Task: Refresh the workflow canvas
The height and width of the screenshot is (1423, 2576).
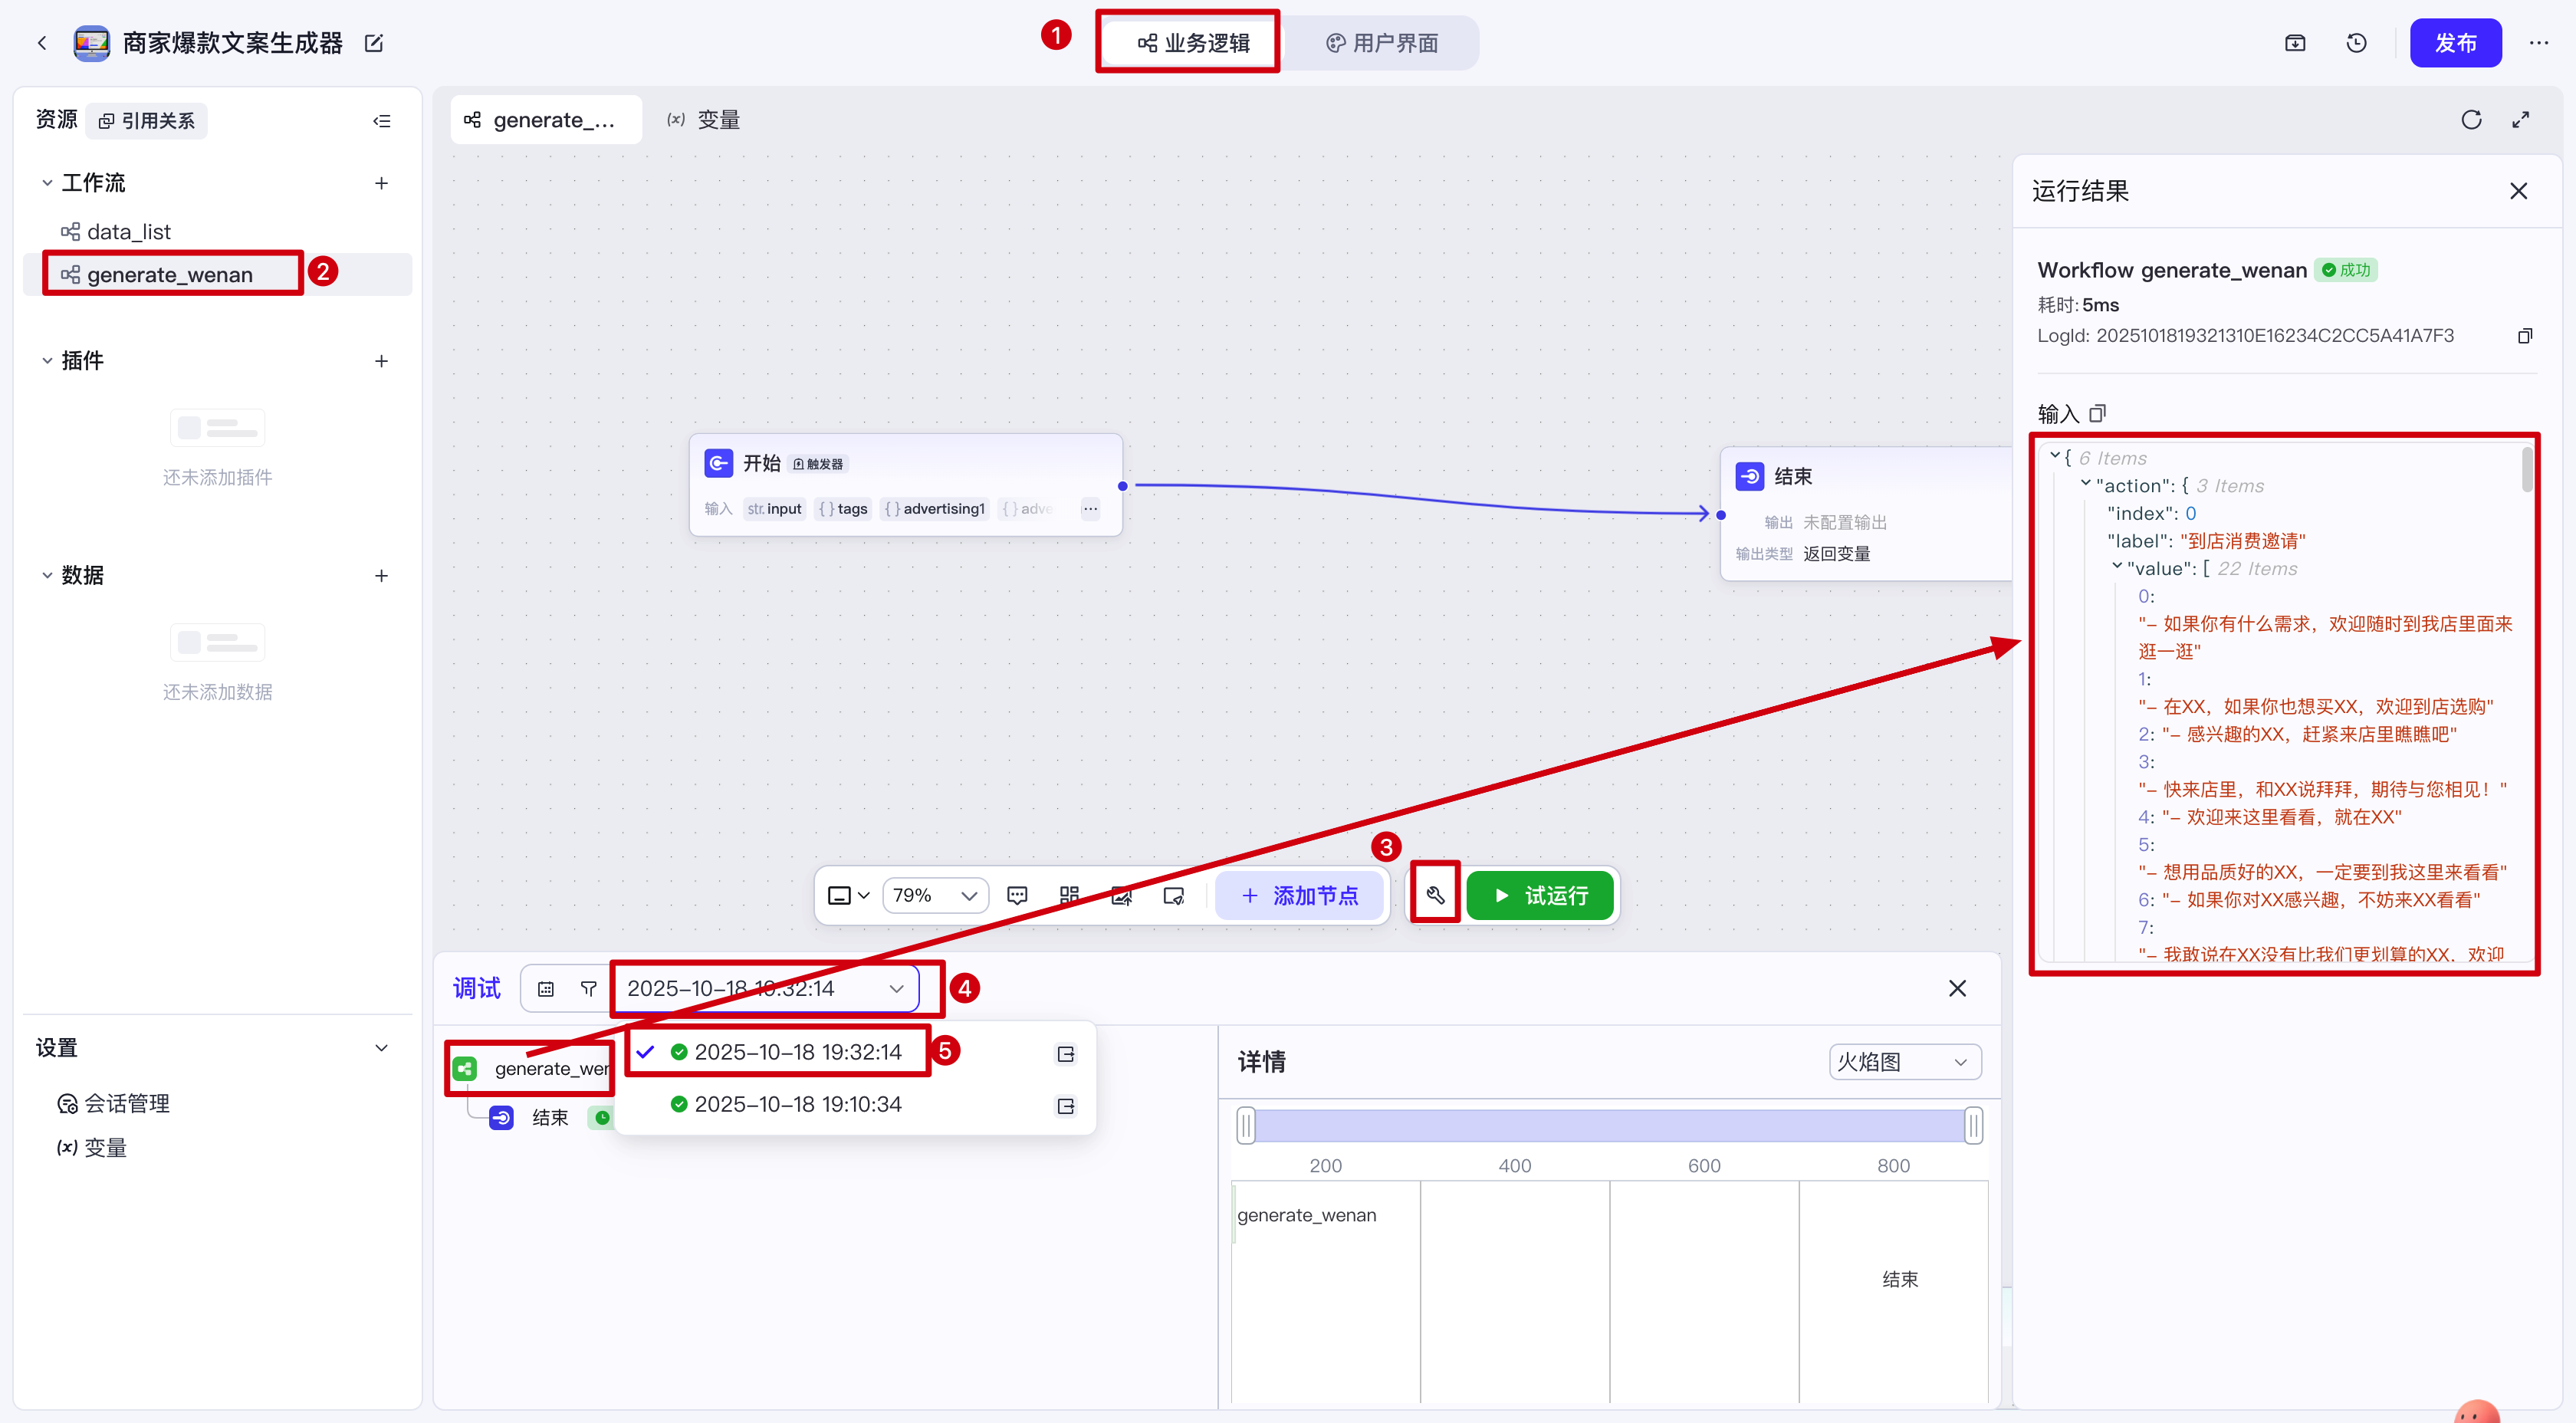Action: coord(2471,120)
